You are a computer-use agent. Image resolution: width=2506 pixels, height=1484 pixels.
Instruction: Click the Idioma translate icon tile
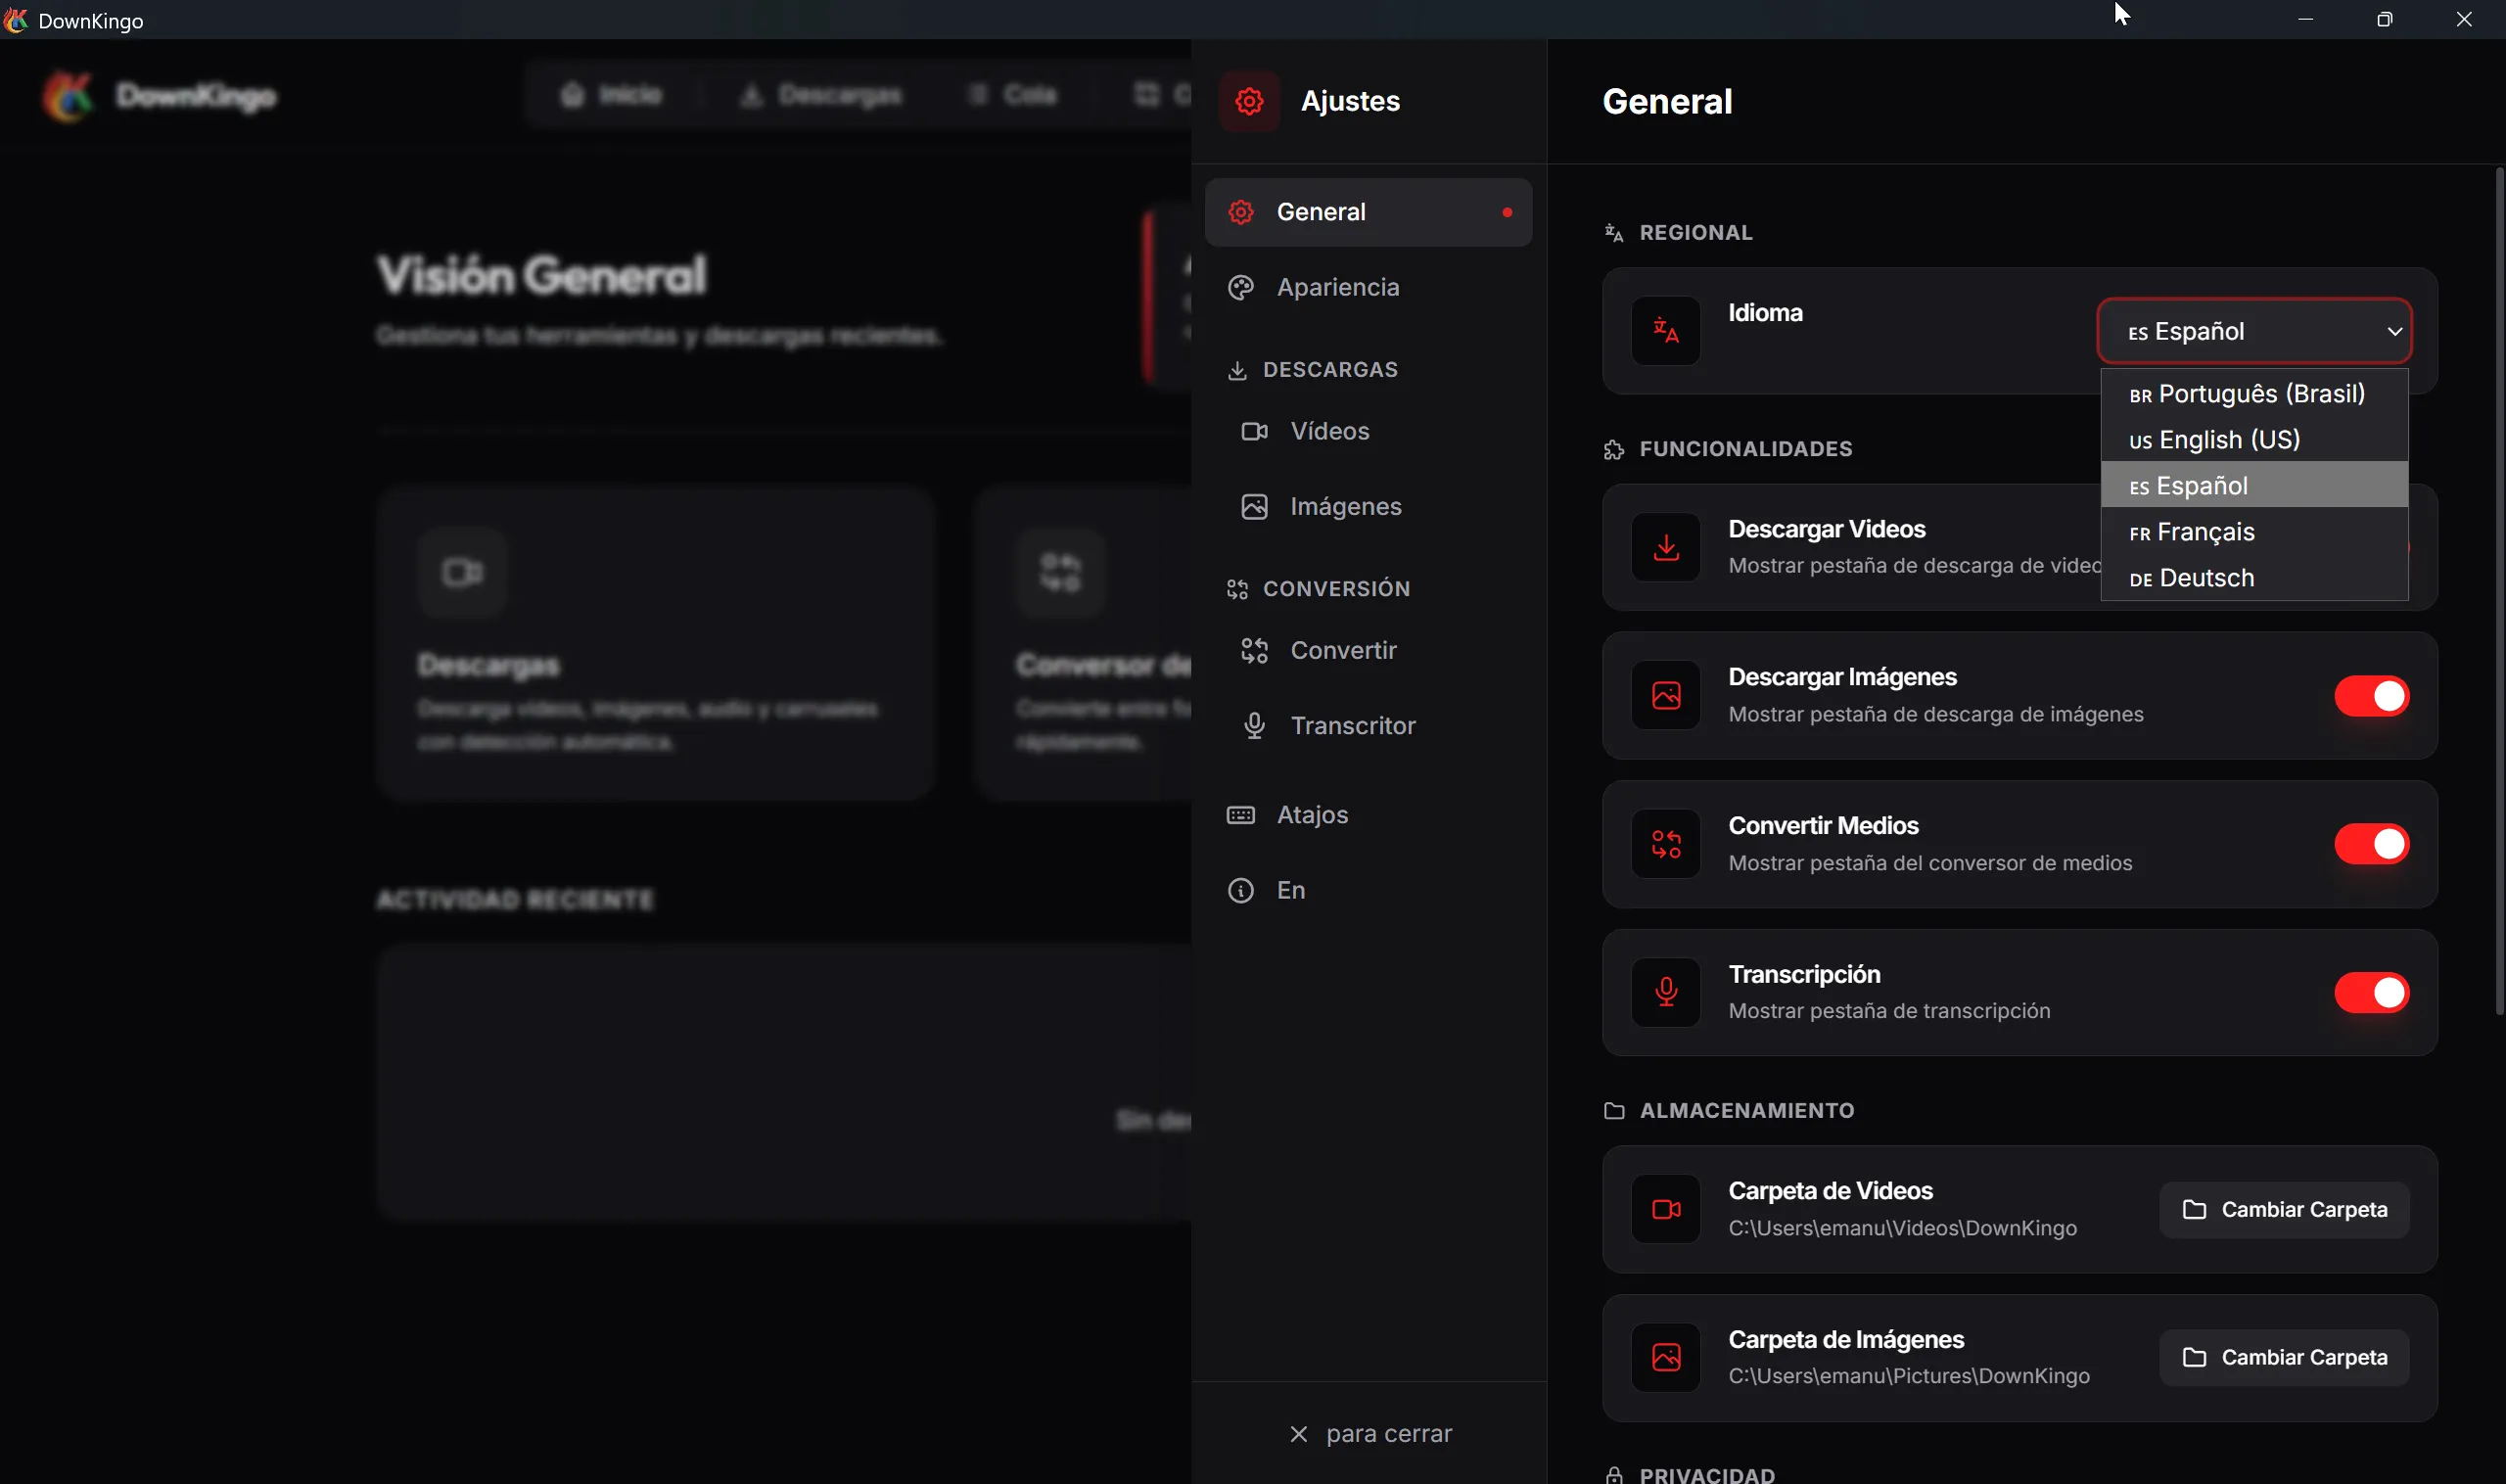pyautogui.click(x=1665, y=331)
